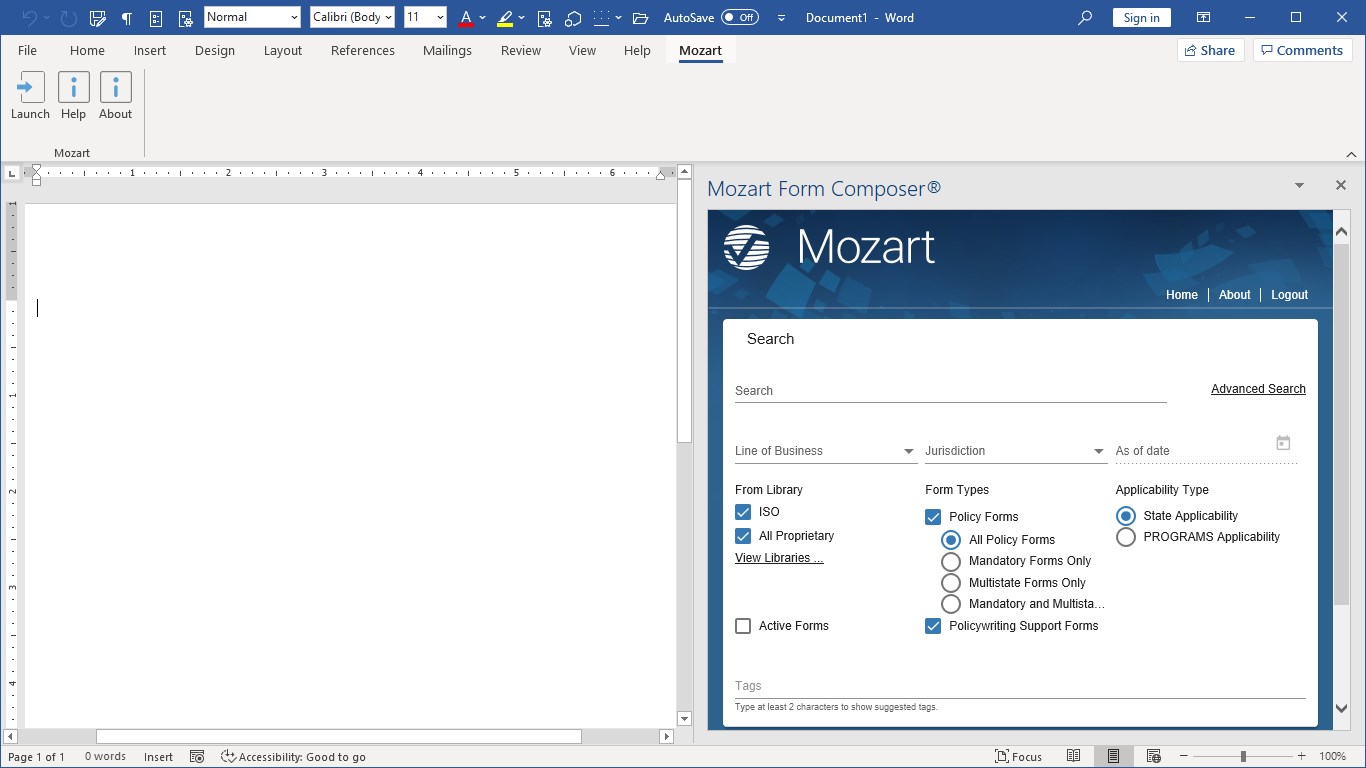Click zoom in plus button
Viewport: 1366px width, 768px height.
coord(1301,757)
